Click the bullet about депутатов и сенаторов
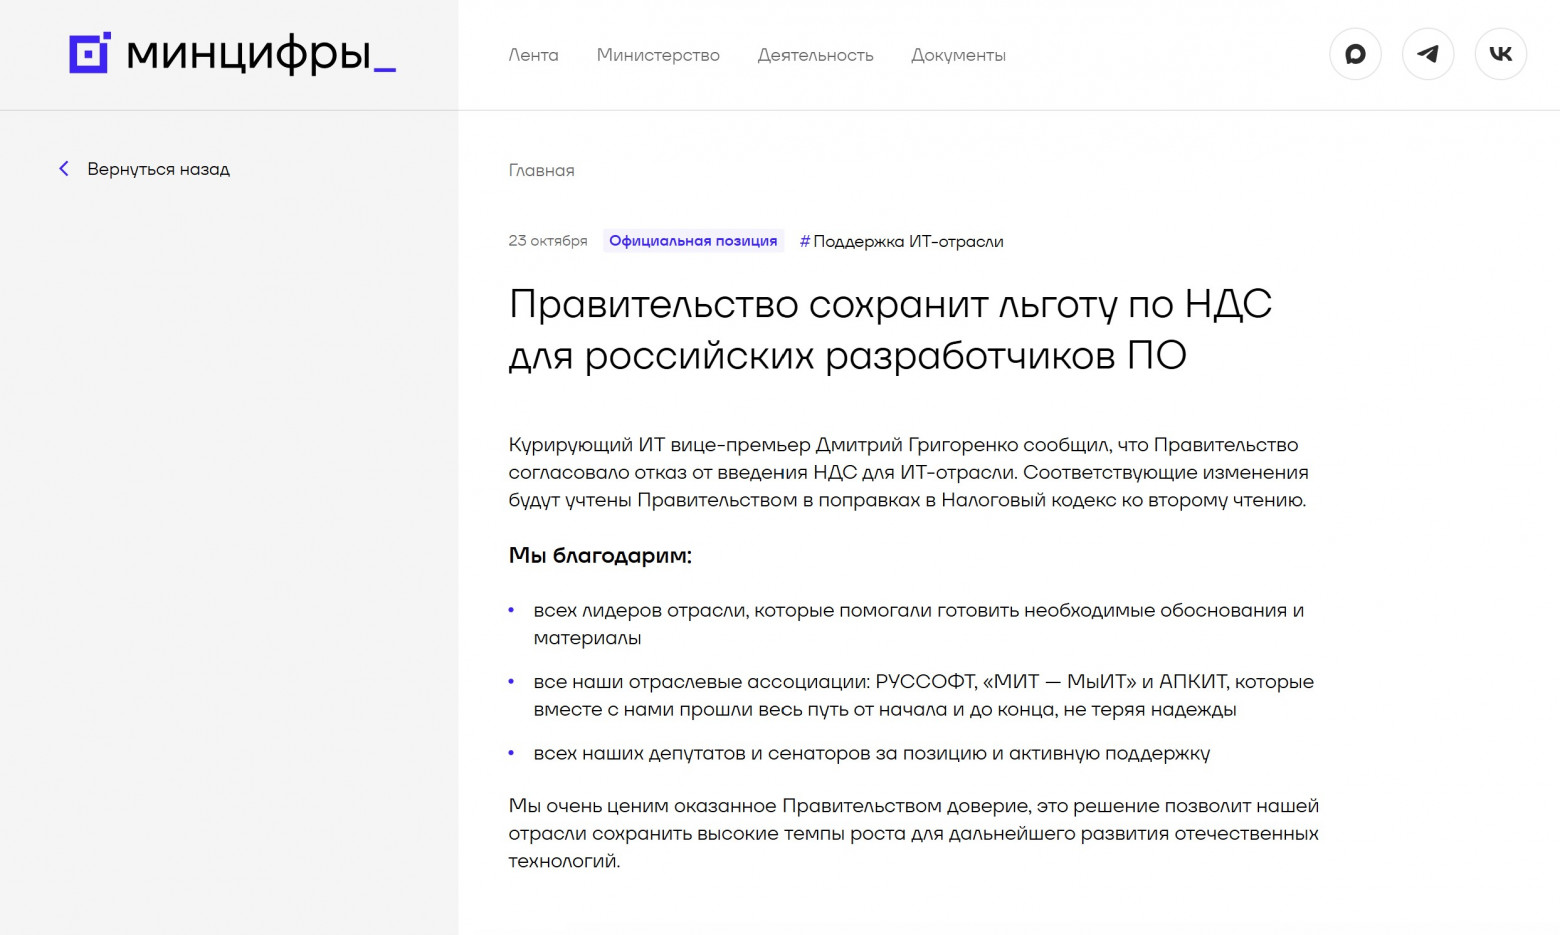Screen dimensions: 1560x935 [871, 753]
